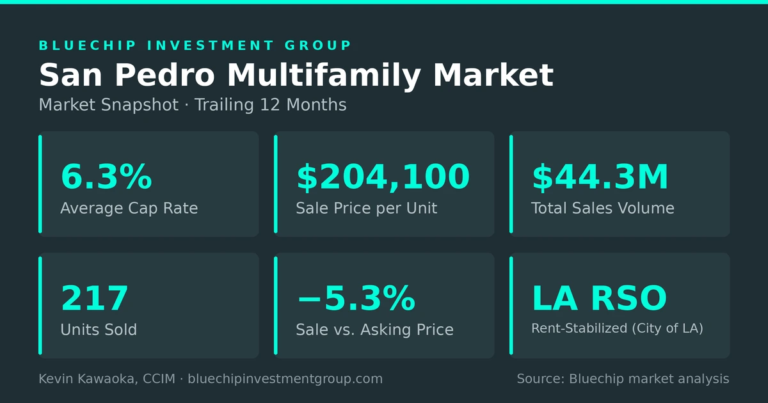Click the LA RSO heading text

[x=600, y=298]
